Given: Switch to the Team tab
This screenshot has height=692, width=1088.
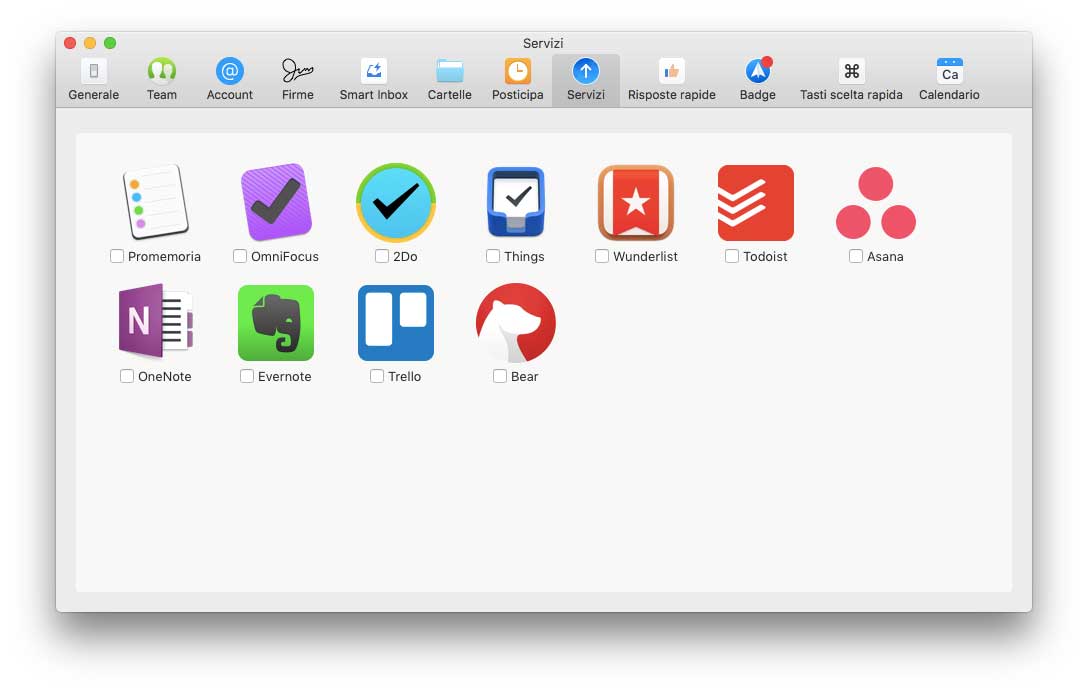Looking at the screenshot, I should pyautogui.click(x=162, y=81).
